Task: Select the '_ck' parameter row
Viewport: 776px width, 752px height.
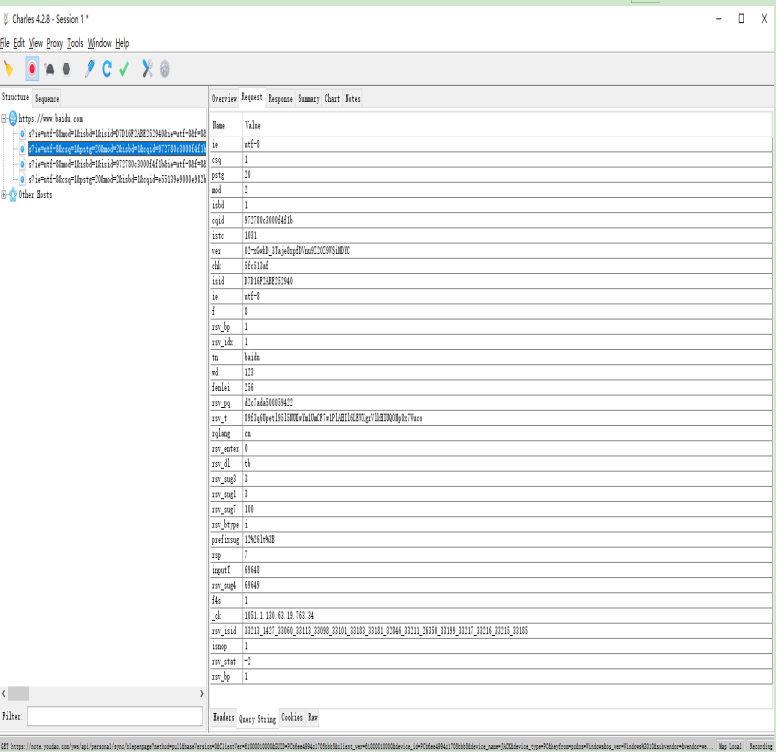Action: (491, 615)
